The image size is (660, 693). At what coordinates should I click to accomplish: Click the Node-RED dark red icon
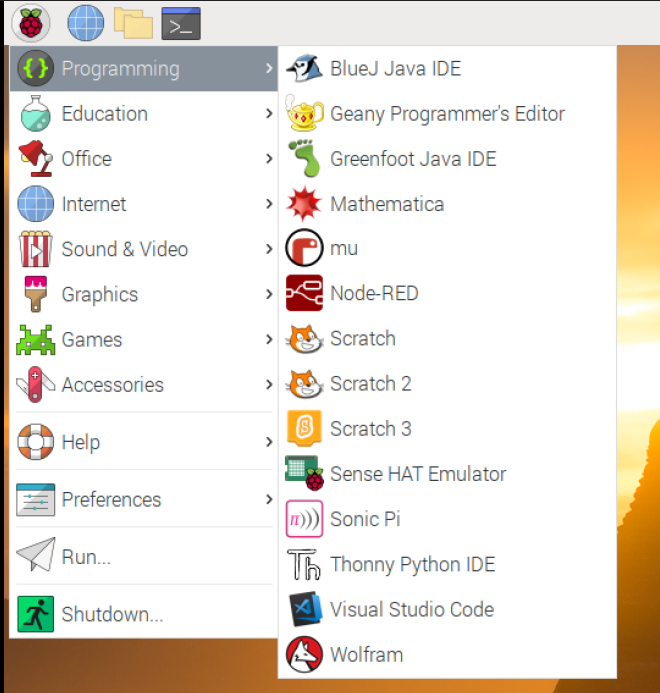click(x=304, y=293)
